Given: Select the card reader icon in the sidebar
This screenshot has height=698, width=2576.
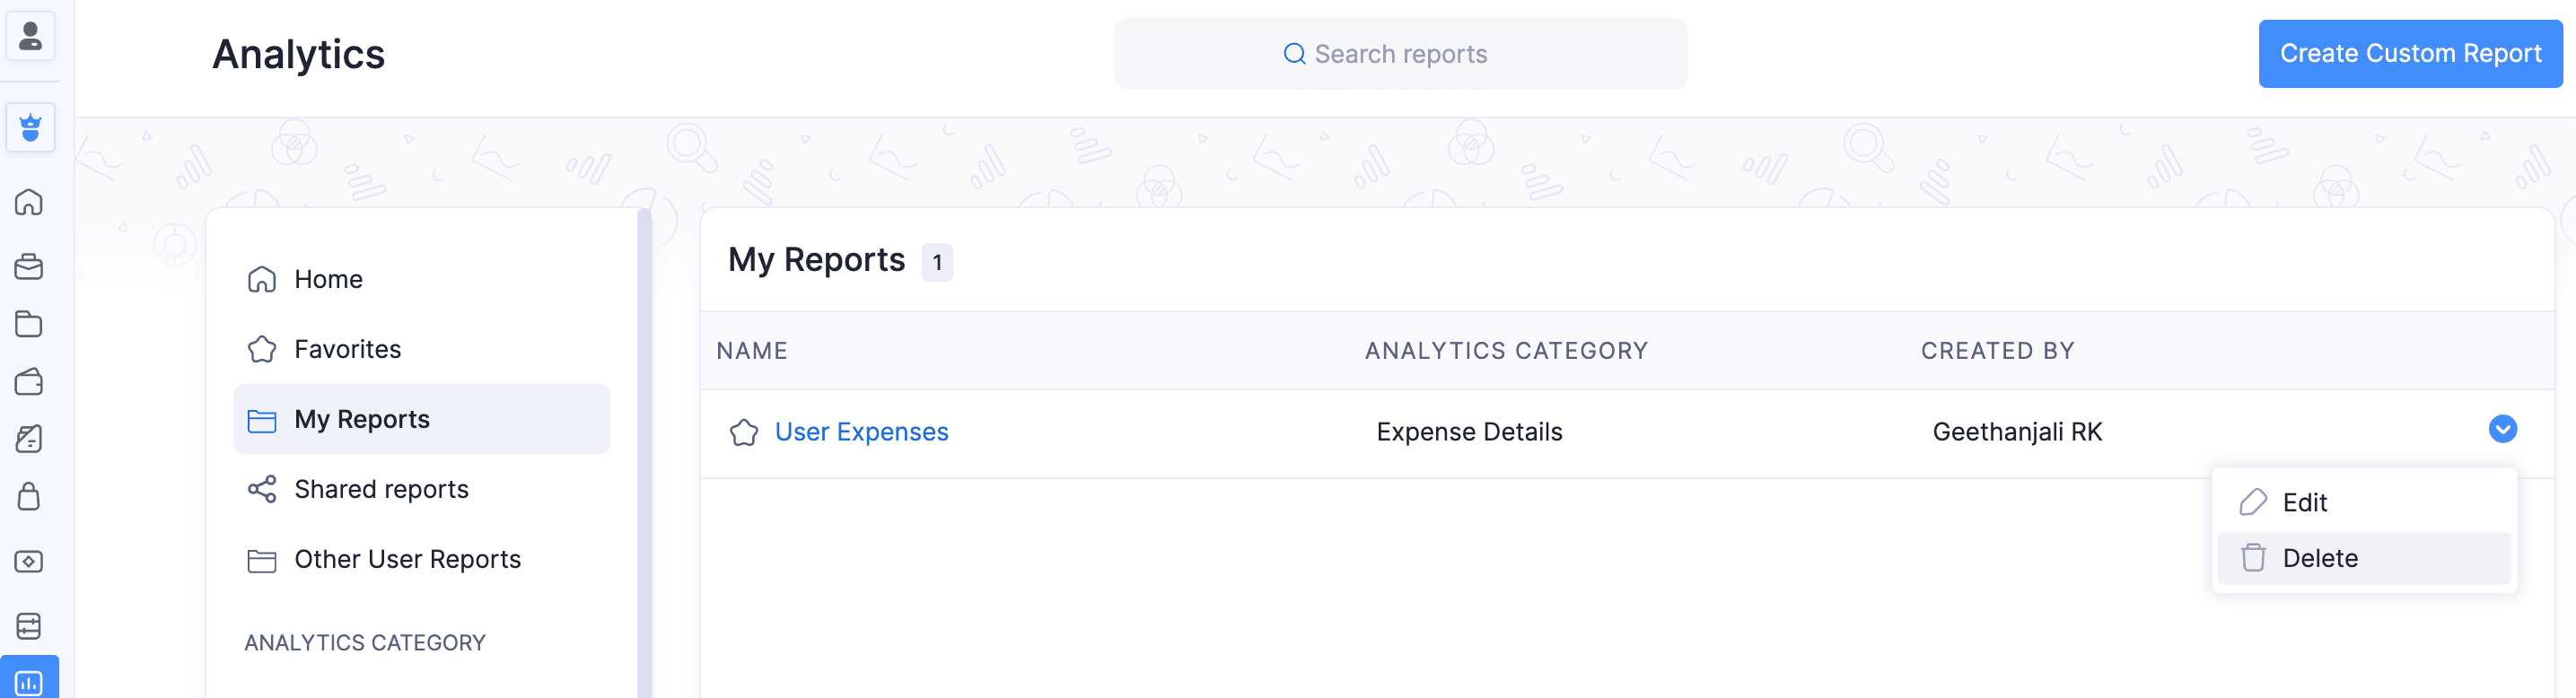Looking at the screenshot, I should (30, 625).
